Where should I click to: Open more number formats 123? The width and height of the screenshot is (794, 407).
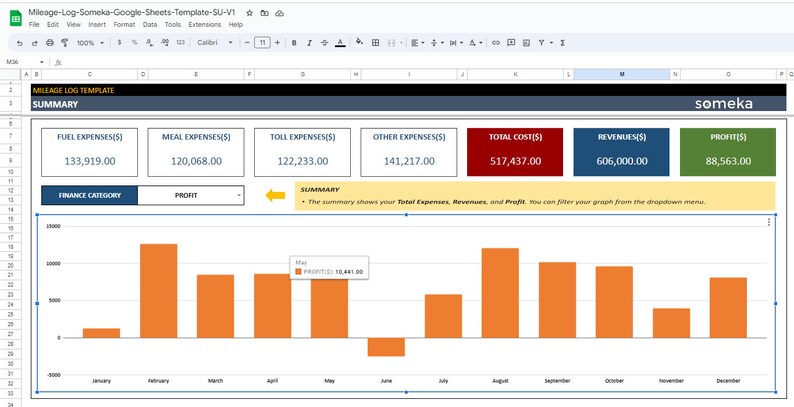point(180,43)
